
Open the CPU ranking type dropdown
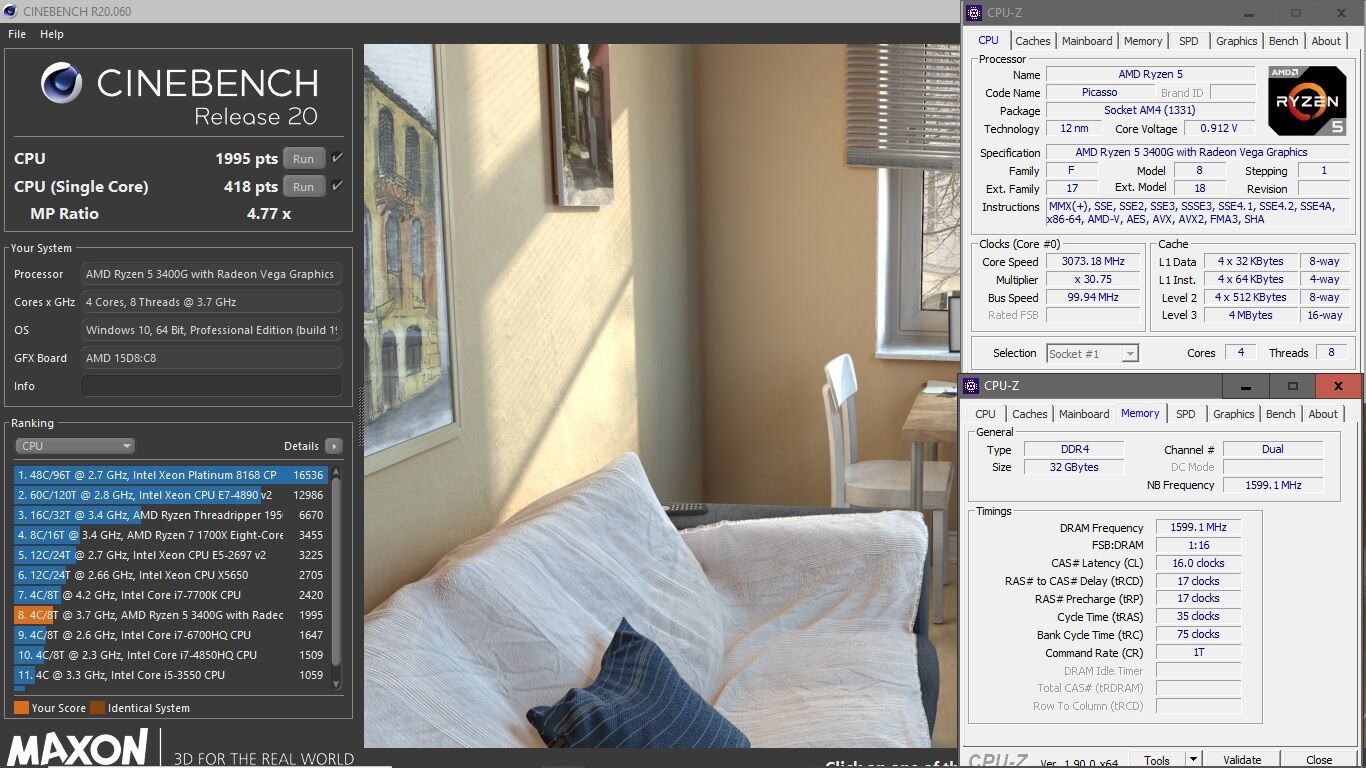pyautogui.click(x=75, y=446)
